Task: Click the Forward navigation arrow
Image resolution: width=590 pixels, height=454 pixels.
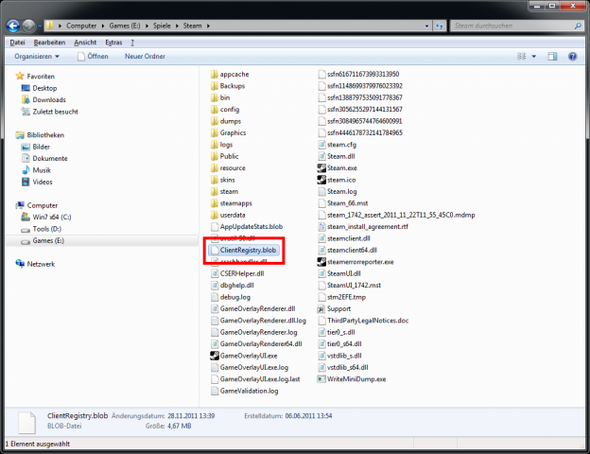Action: 29,26
